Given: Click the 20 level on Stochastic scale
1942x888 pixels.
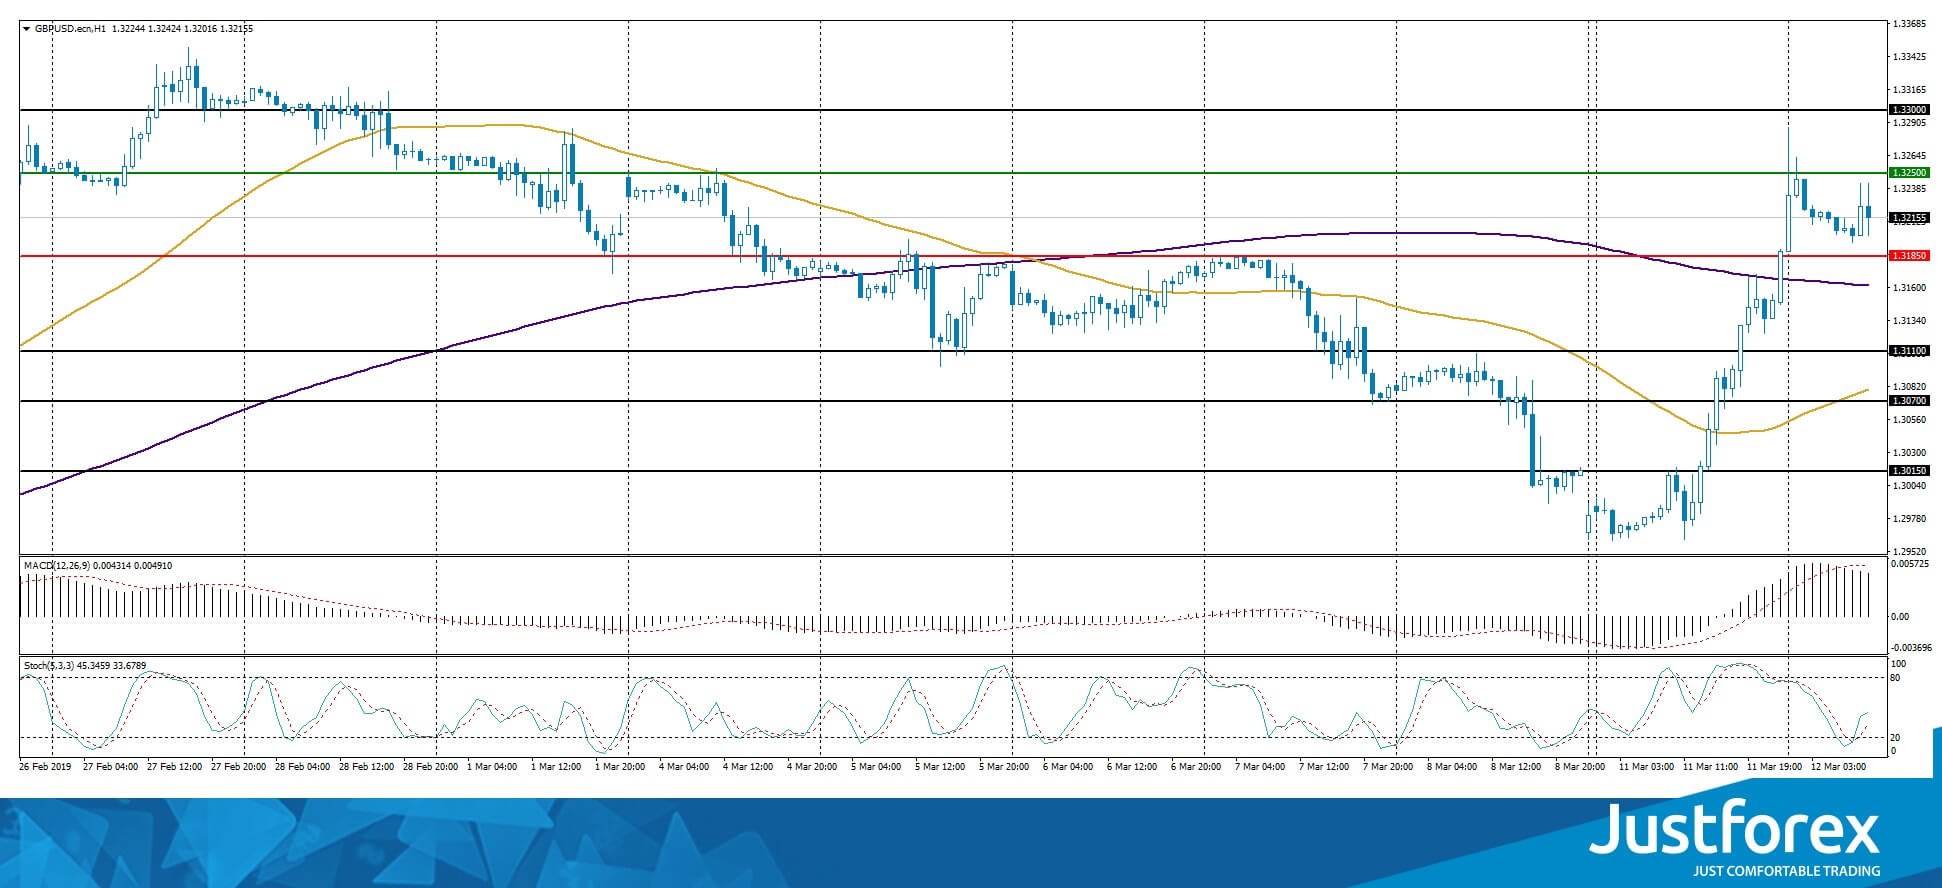Looking at the screenshot, I should click(x=1895, y=738).
